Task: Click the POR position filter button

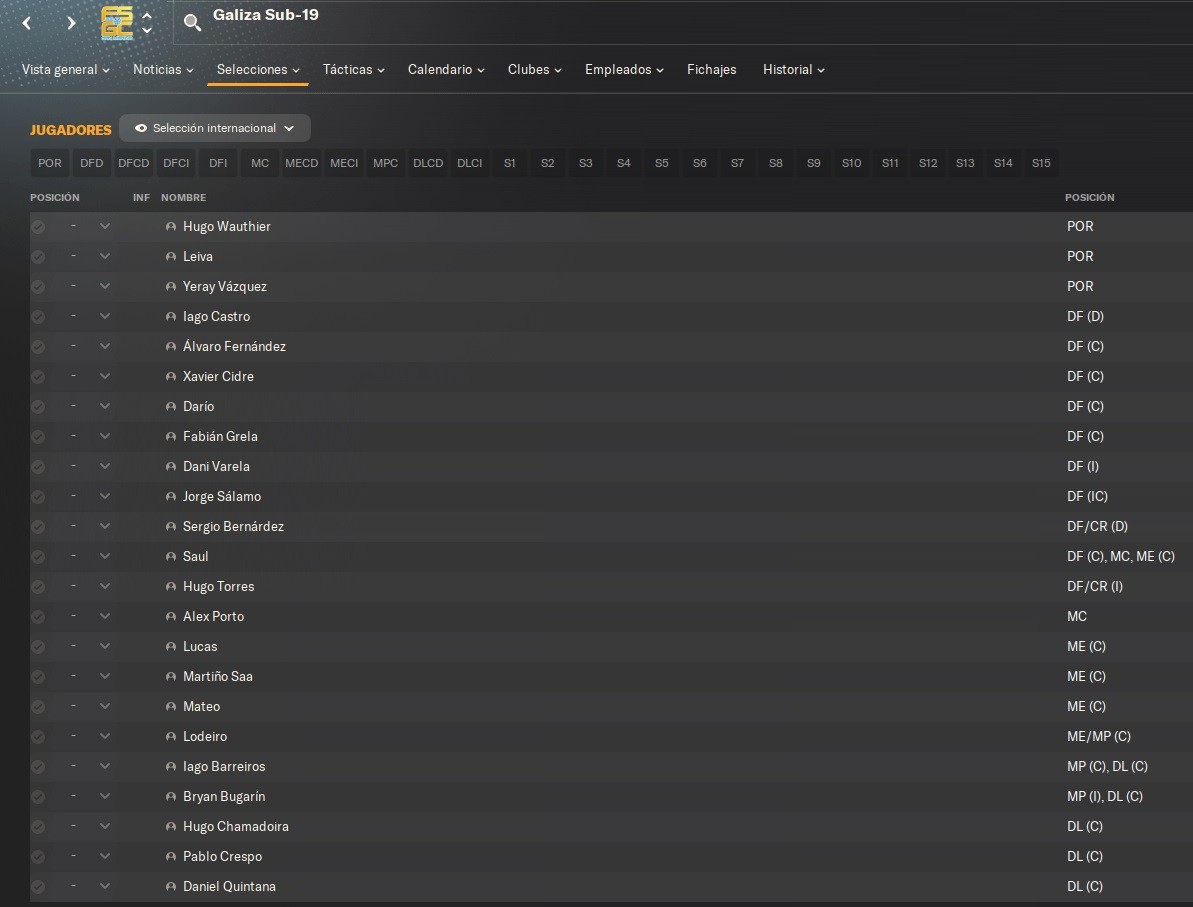Action: (49, 163)
